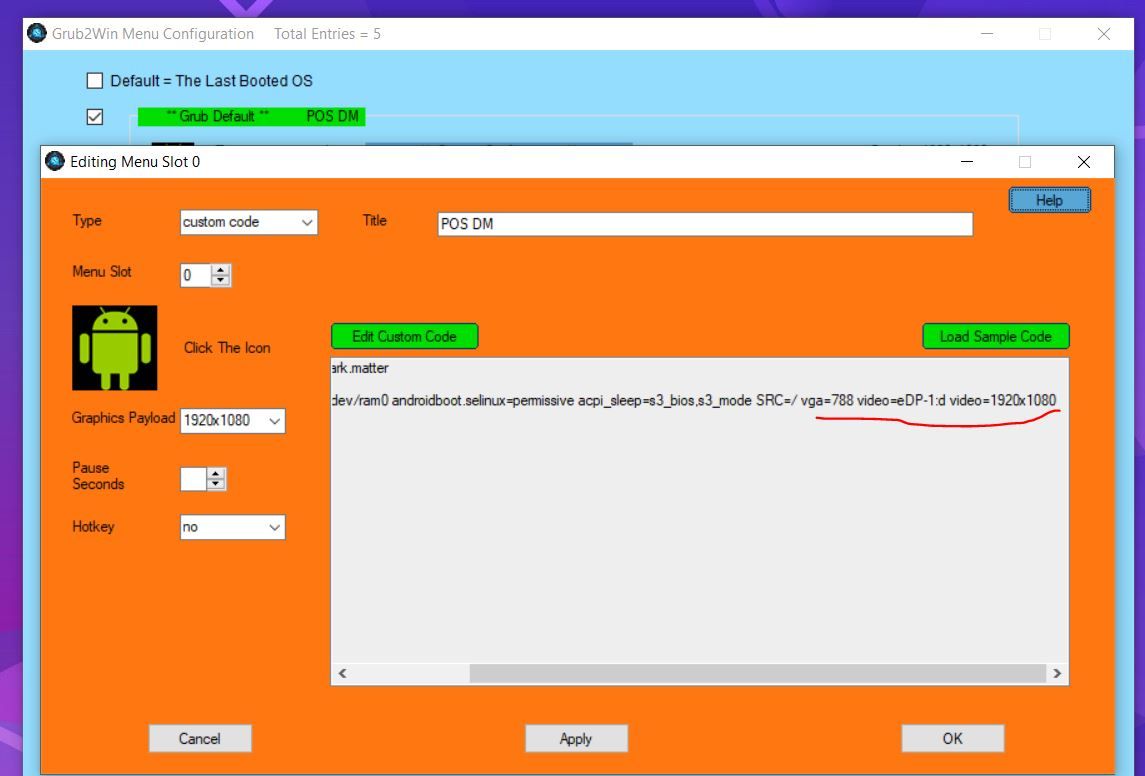Cancel editing the menu slot
The height and width of the screenshot is (776, 1145).
[199, 739]
